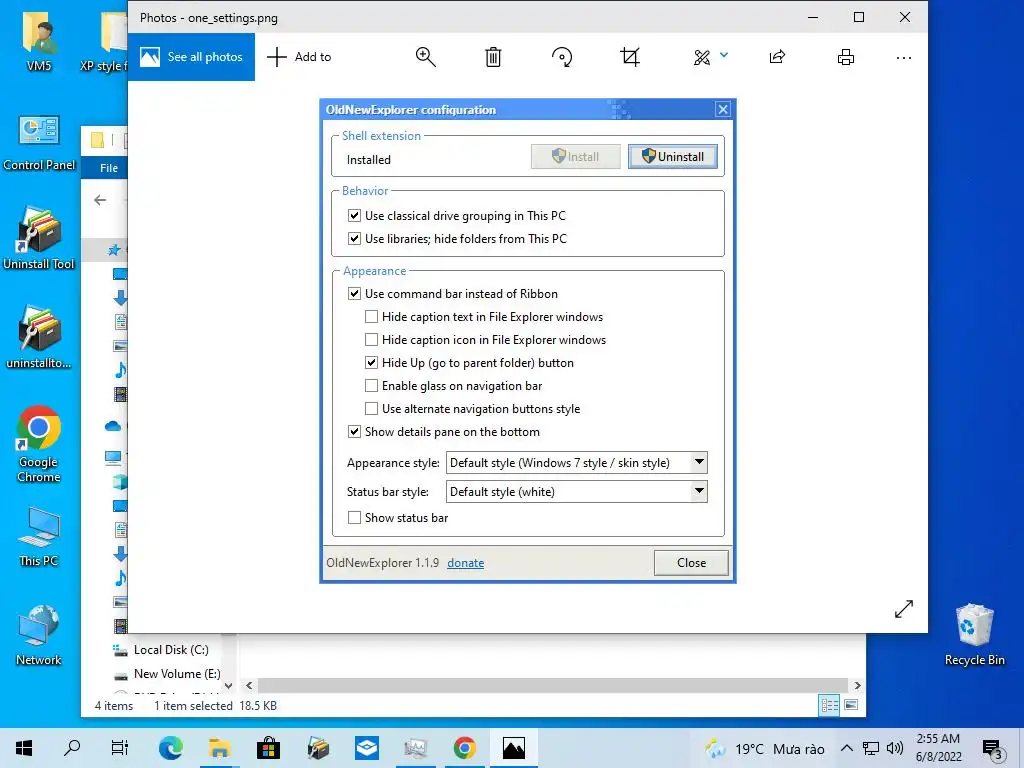
Task: Switch to Chrome on the taskbar
Action: 464,748
